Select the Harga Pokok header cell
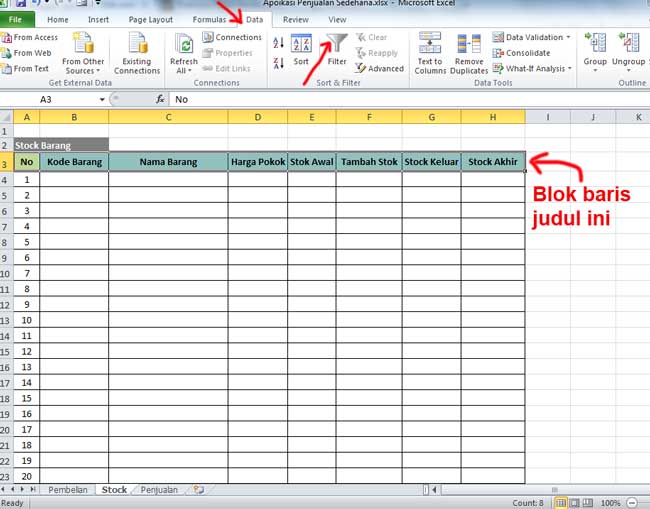650x509 pixels. [258, 162]
